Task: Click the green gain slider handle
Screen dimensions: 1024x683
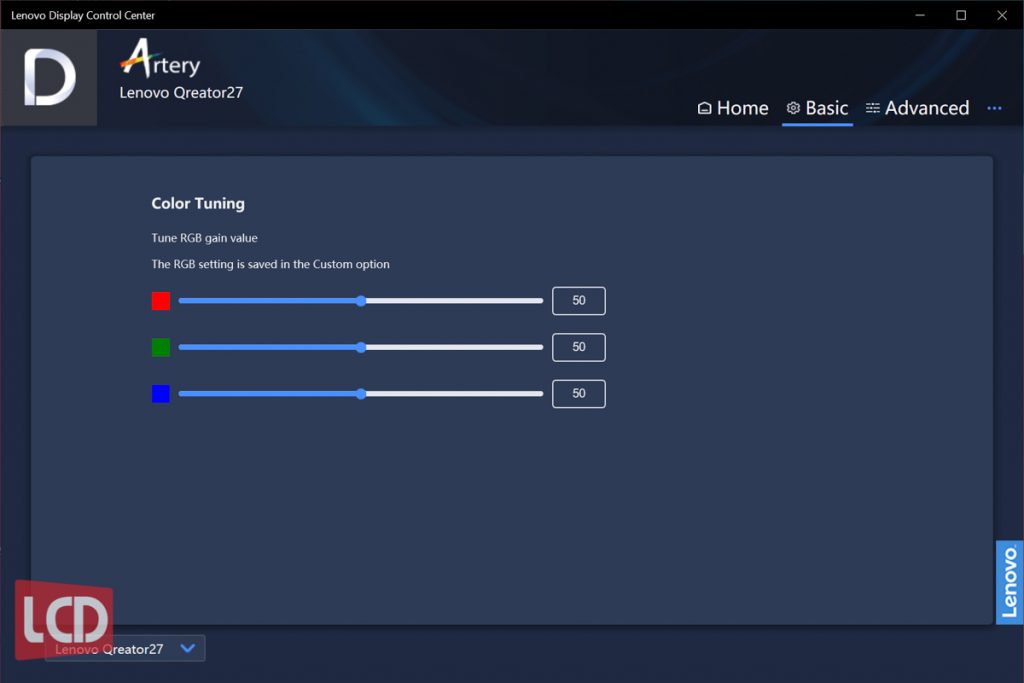Action: 361,347
